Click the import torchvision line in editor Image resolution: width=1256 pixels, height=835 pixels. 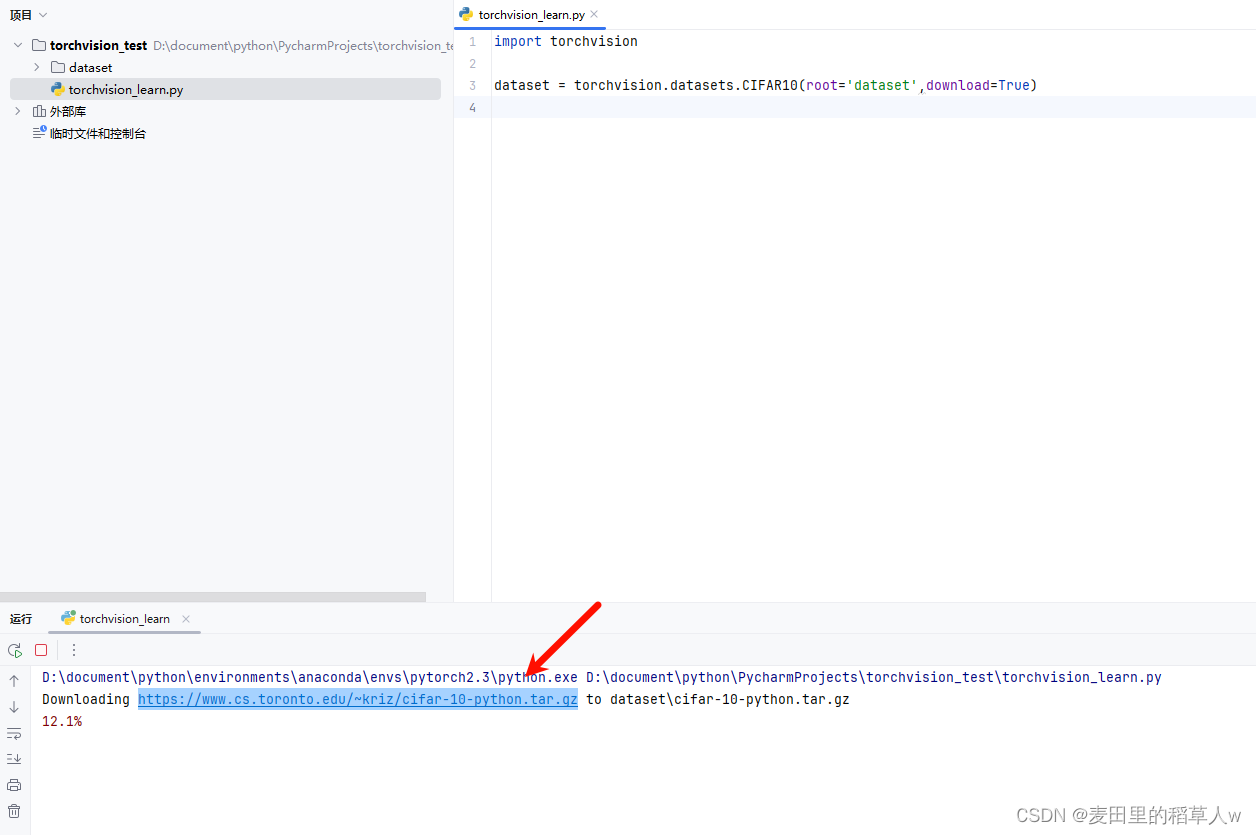click(566, 41)
